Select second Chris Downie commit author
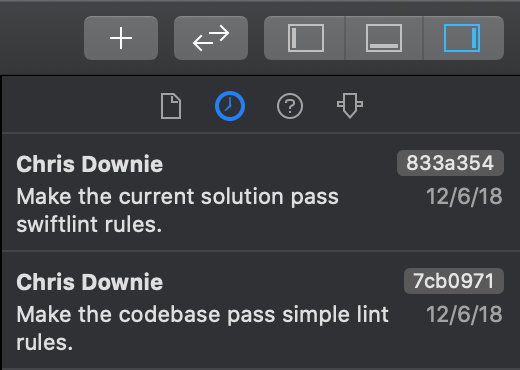 tap(90, 282)
